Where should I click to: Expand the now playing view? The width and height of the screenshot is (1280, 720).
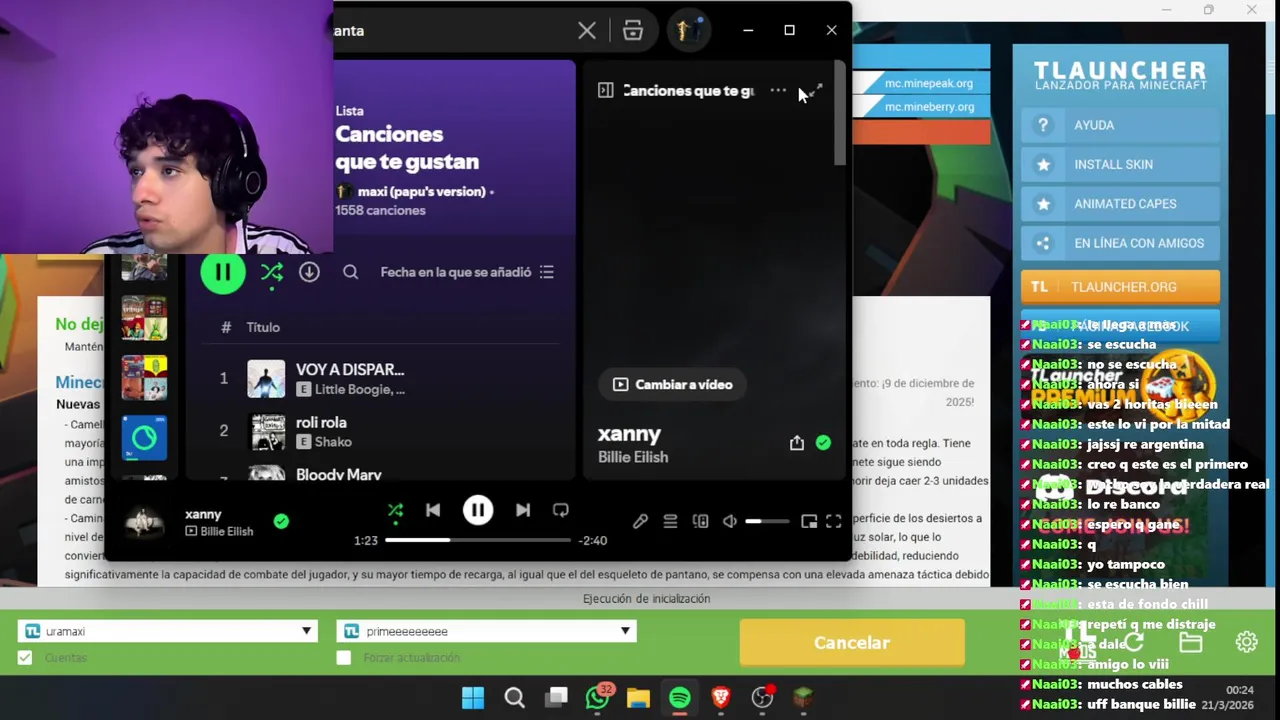tap(815, 91)
